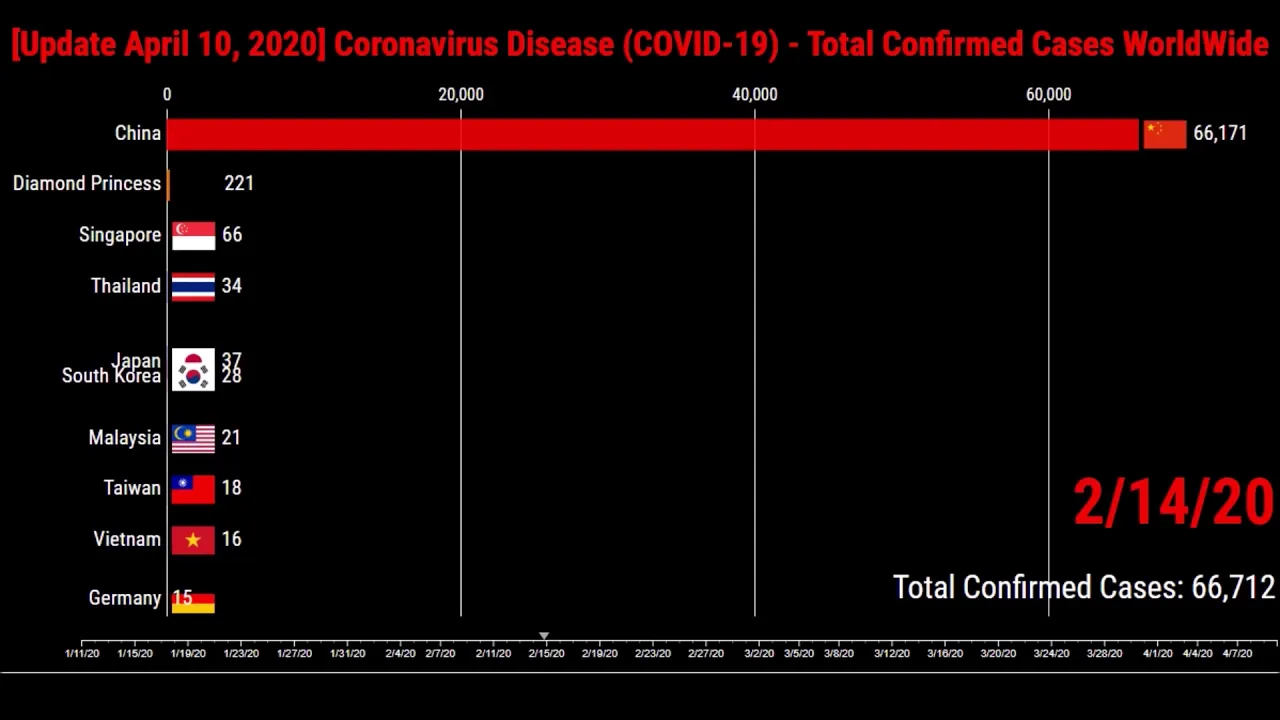Click the small orange Diamond Princess bar
Image resolution: width=1280 pixels, height=720 pixels.
click(168, 184)
